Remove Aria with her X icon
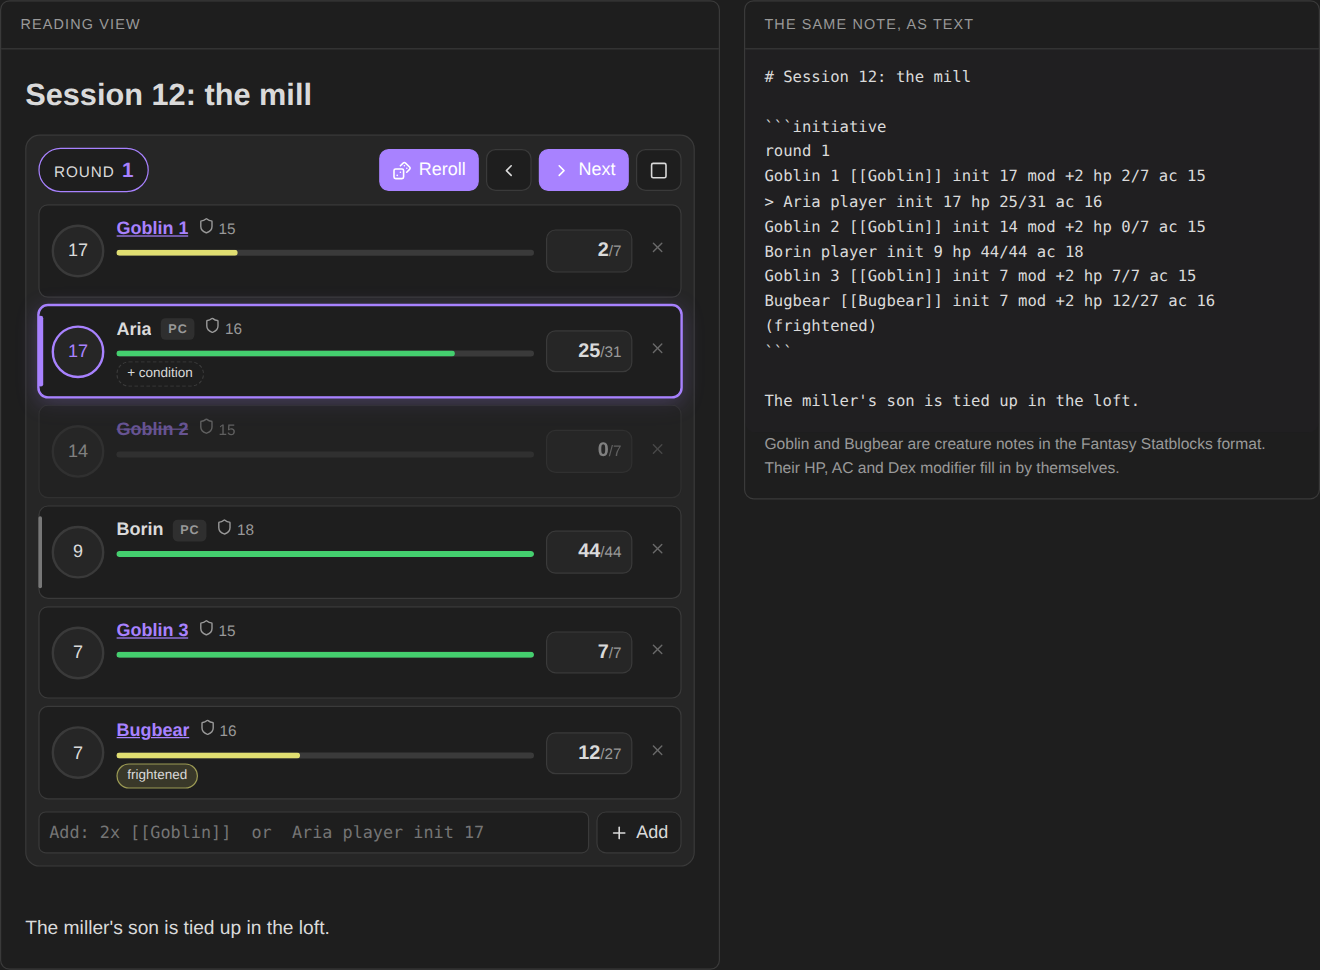This screenshot has height=970, width=1320. 658,349
